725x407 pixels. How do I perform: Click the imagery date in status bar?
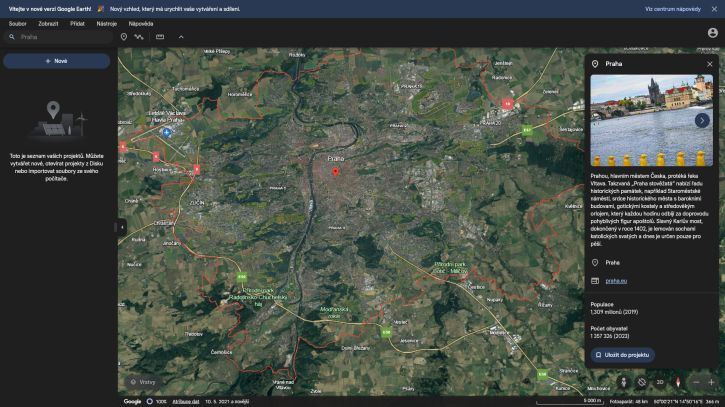pos(227,401)
